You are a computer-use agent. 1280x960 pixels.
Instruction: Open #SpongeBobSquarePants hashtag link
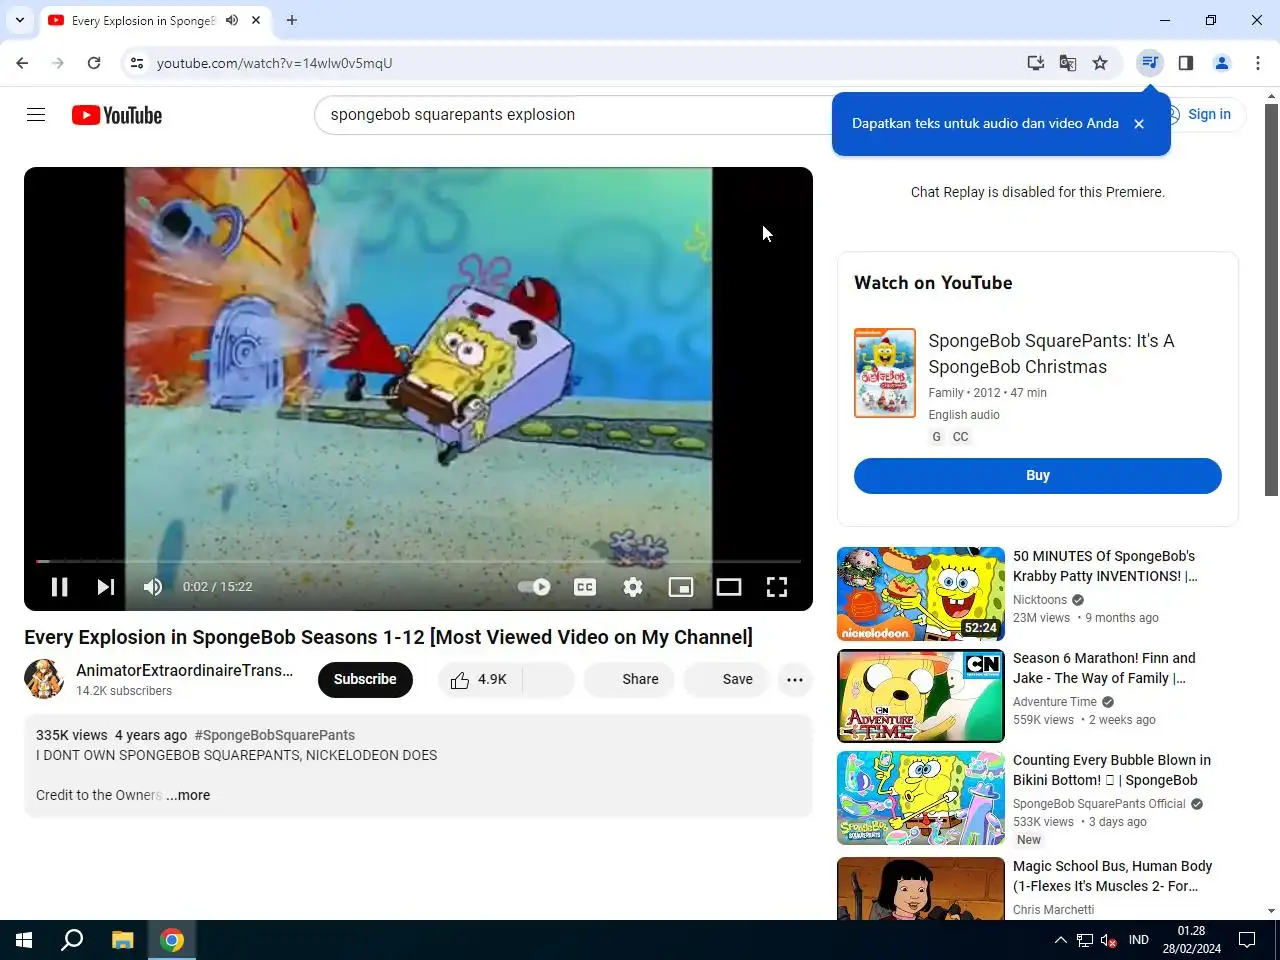coord(275,735)
